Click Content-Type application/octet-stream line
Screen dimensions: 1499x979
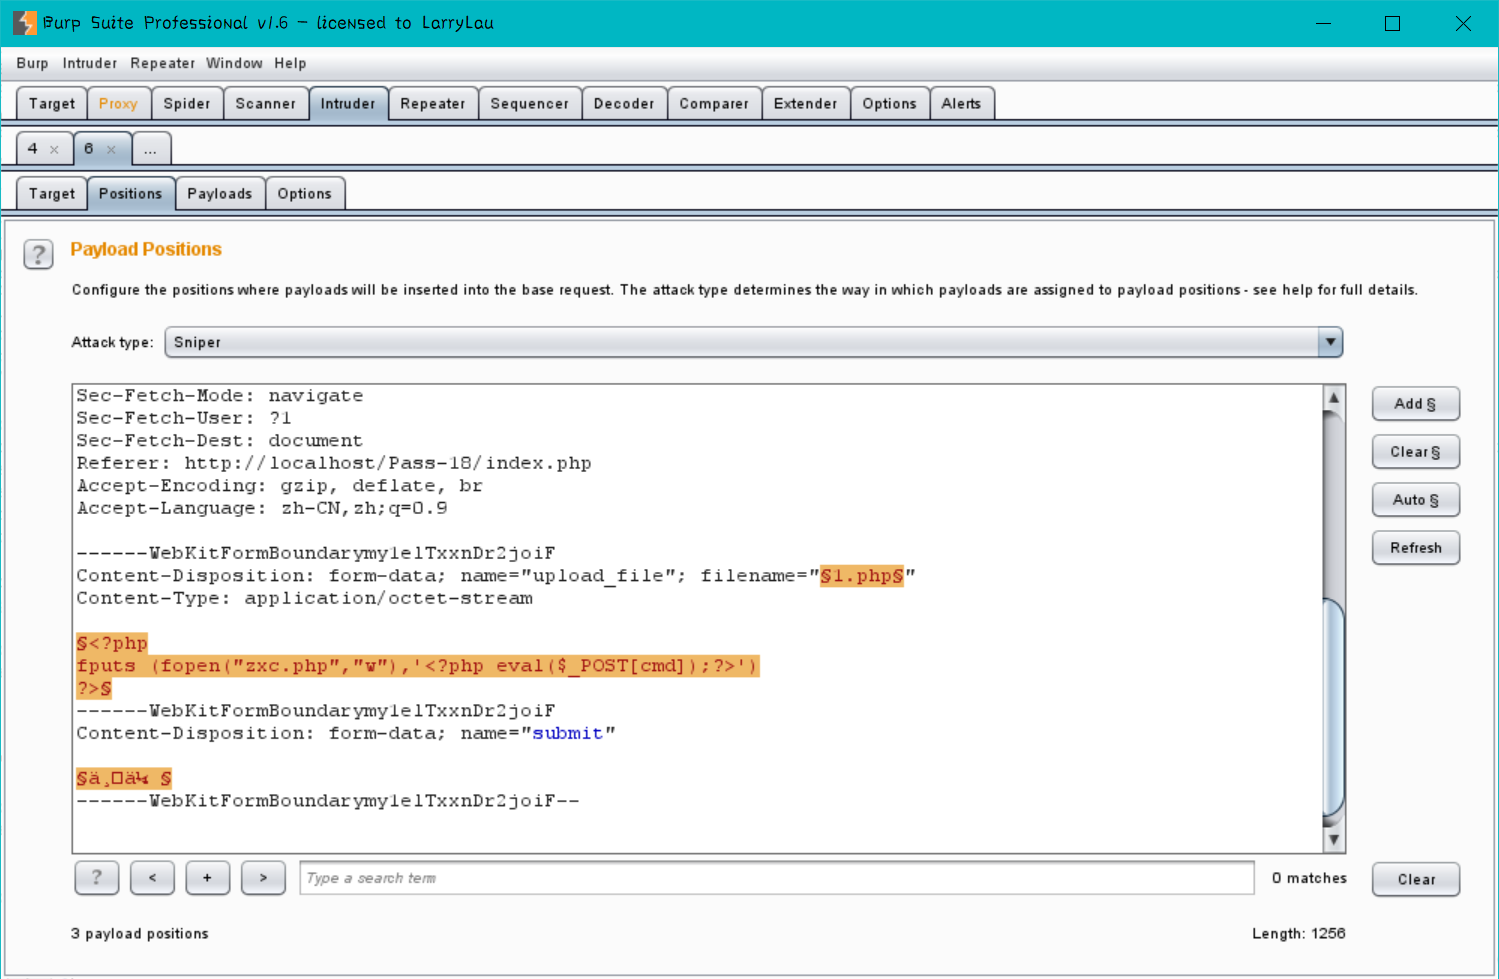coord(305,598)
